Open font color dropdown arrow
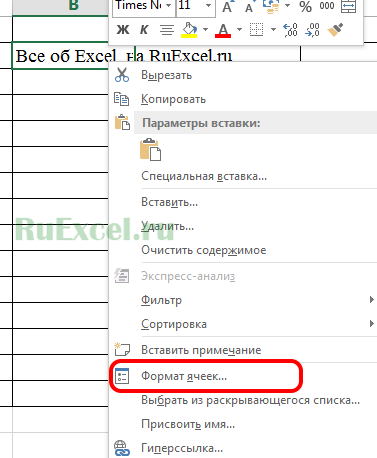Screen dimensions: 377x458 tap(239, 30)
